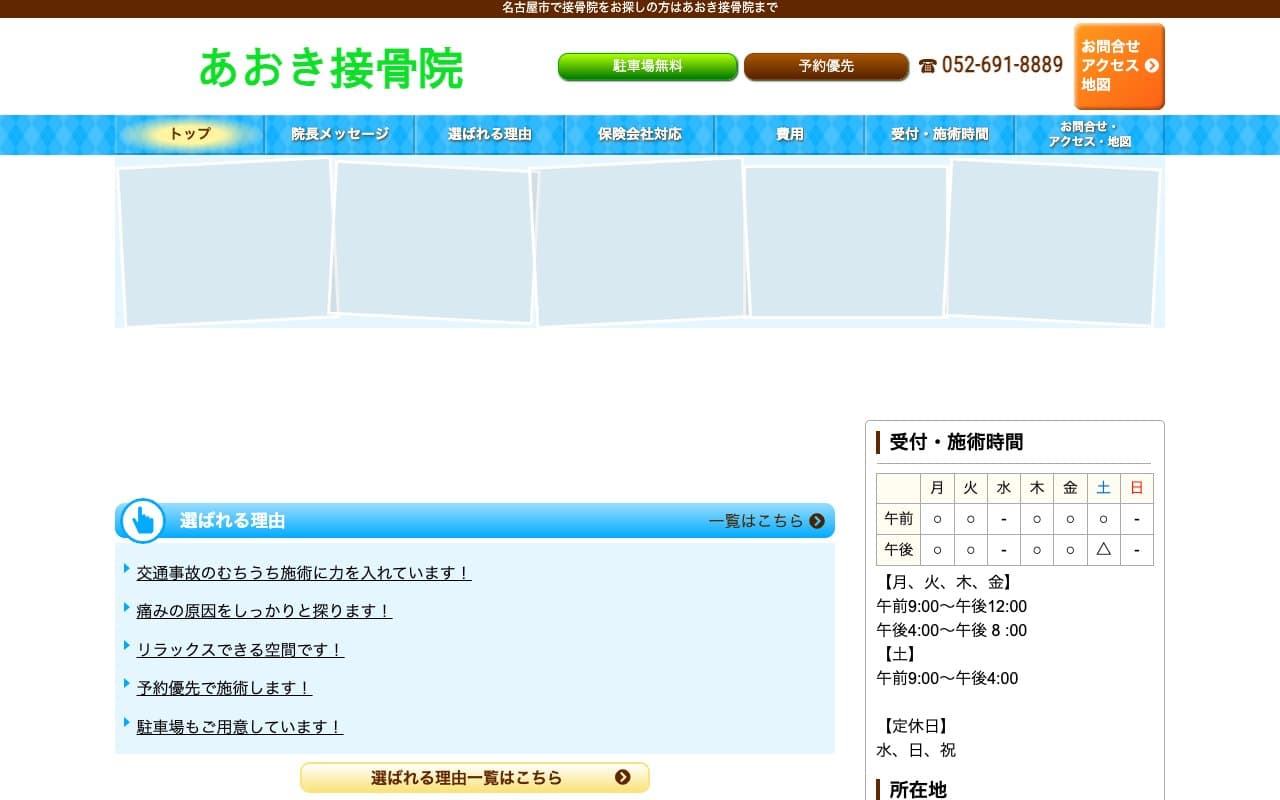This screenshot has width=1280, height=800.
Task: Click the telephone icon next to 052-691-8889
Action: (x=927, y=66)
